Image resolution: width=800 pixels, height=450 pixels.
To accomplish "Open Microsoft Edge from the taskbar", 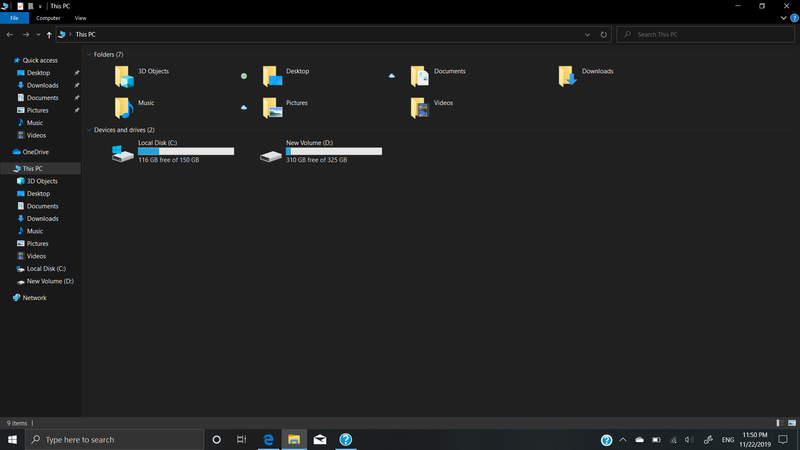I will pyautogui.click(x=268, y=439).
